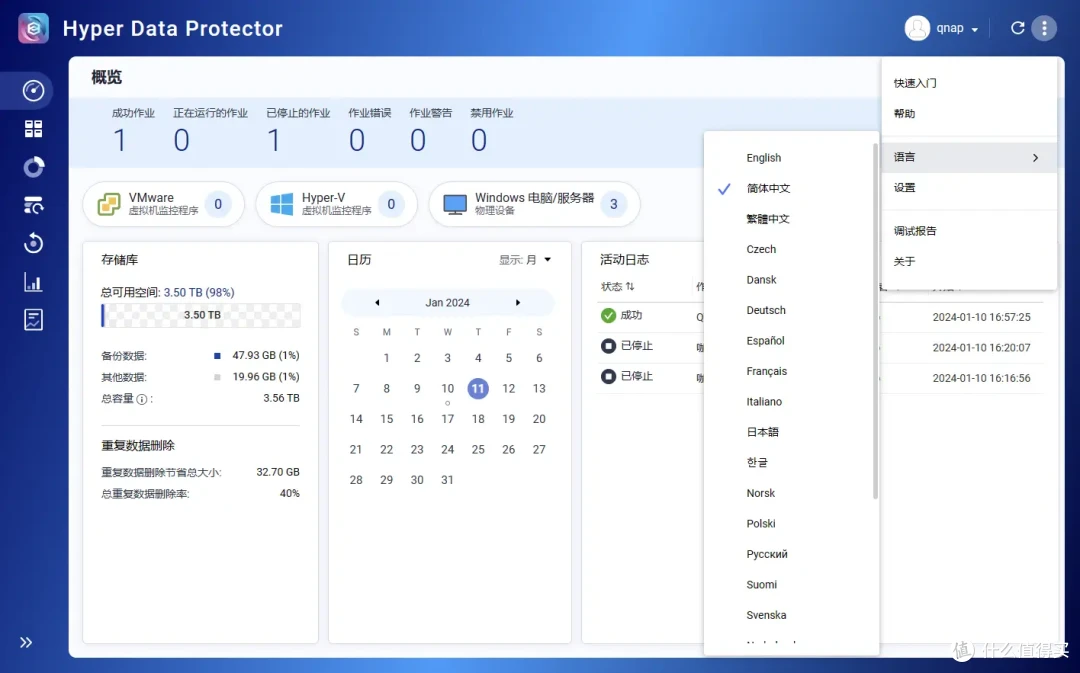Image resolution: width=1080 pixels, height=673 pixels.
Task: Open the calendar 月 display dropdown
Action: coord(530,258)
